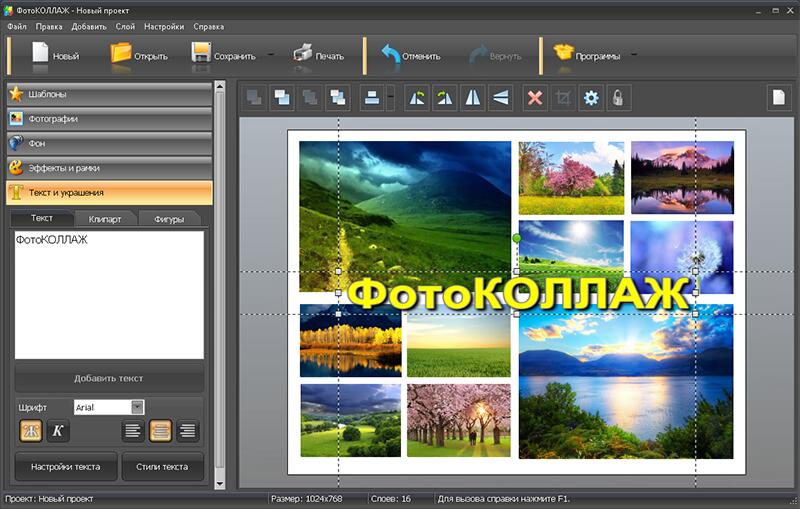Screen dimensions: 800x509
Task: Click the Настройки текста button
Action: [65, 466]
